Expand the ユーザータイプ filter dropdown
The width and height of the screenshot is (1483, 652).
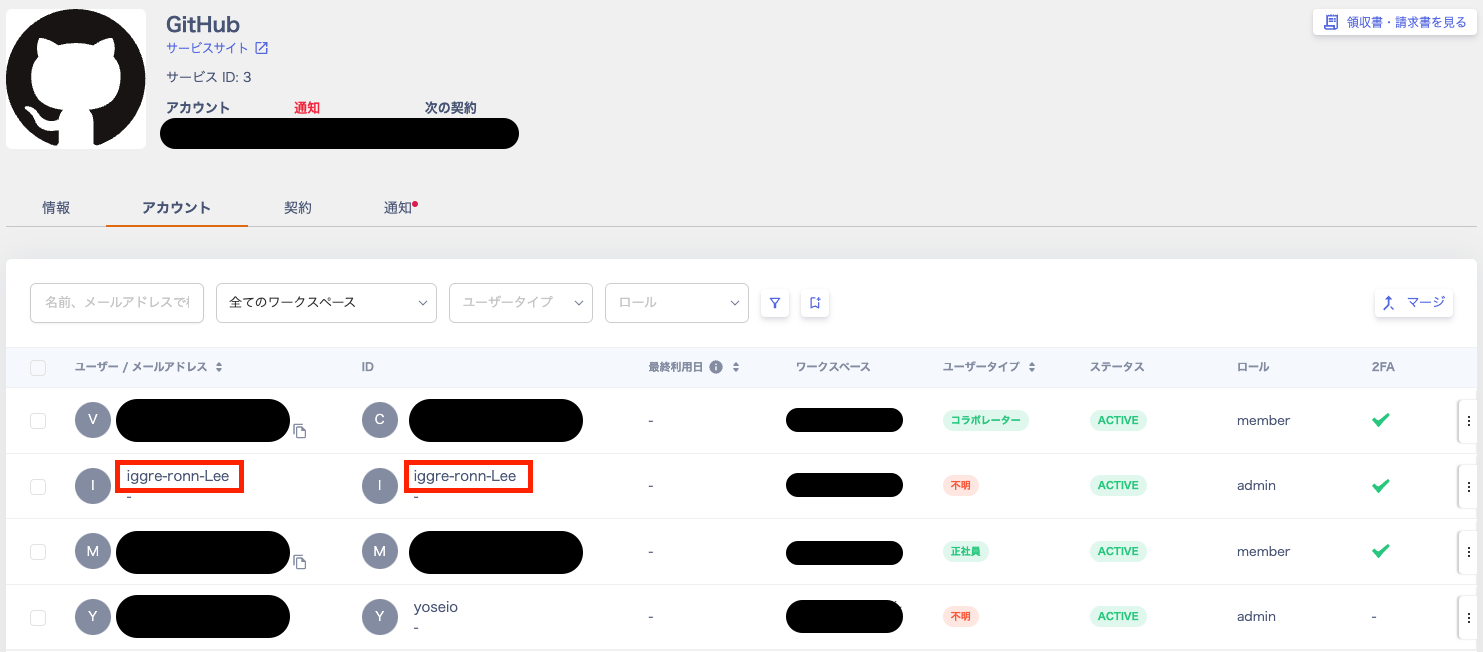tap(521, 303)
